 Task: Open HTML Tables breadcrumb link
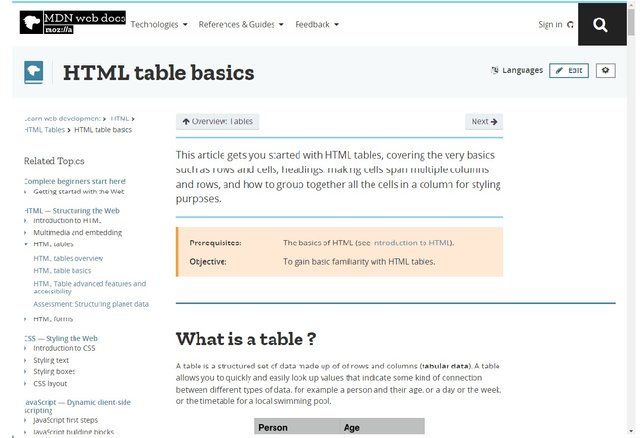tap(45, 129)
